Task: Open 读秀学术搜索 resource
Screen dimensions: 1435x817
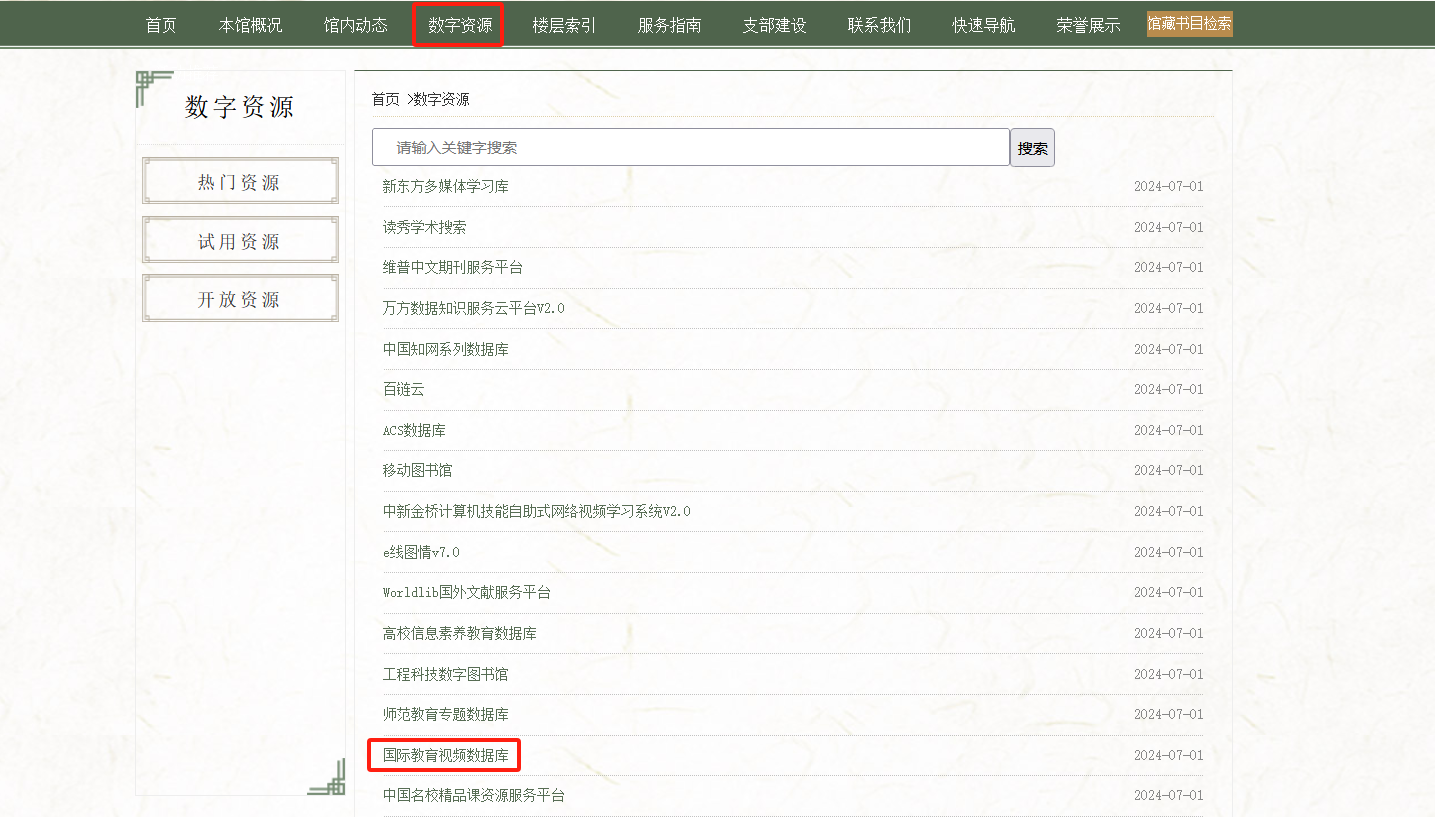Action: [x=424, y=227]
